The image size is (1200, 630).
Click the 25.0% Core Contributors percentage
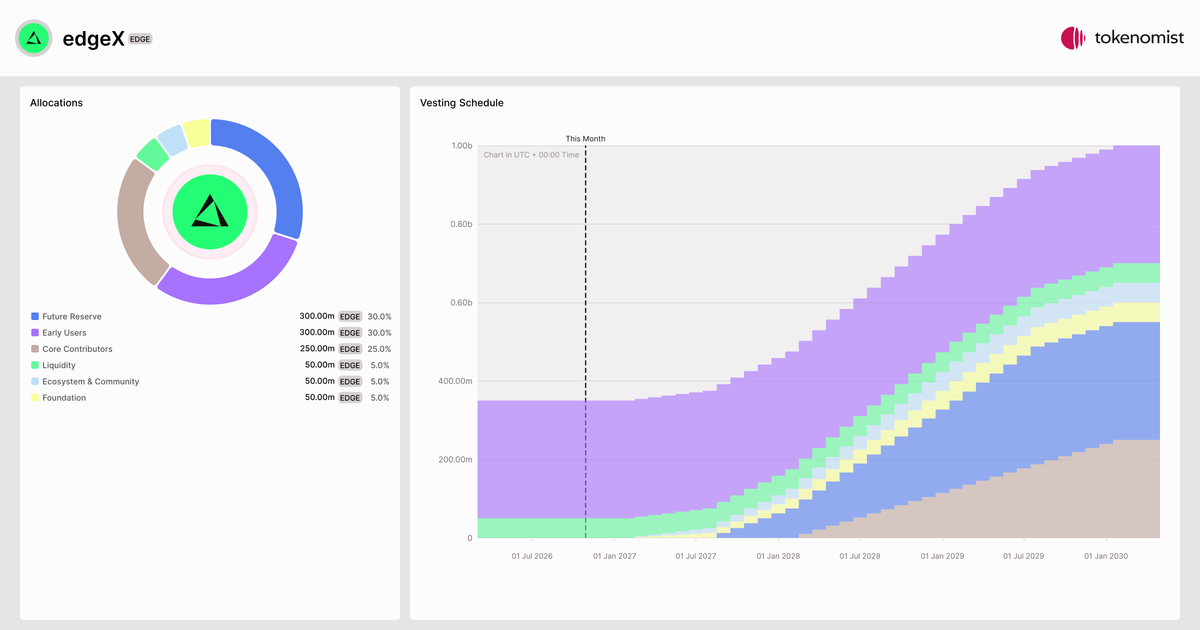pyautogui.click(x=380, y=349)
